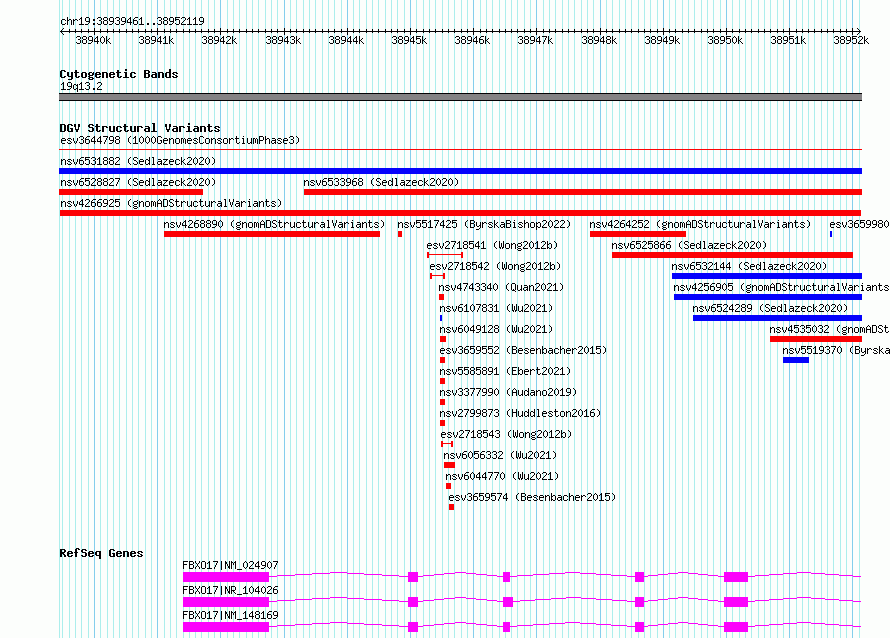Click the nsv4256905 gnomADStructuralVariants label
890x638 pixels.
click(x=782, y=287)
